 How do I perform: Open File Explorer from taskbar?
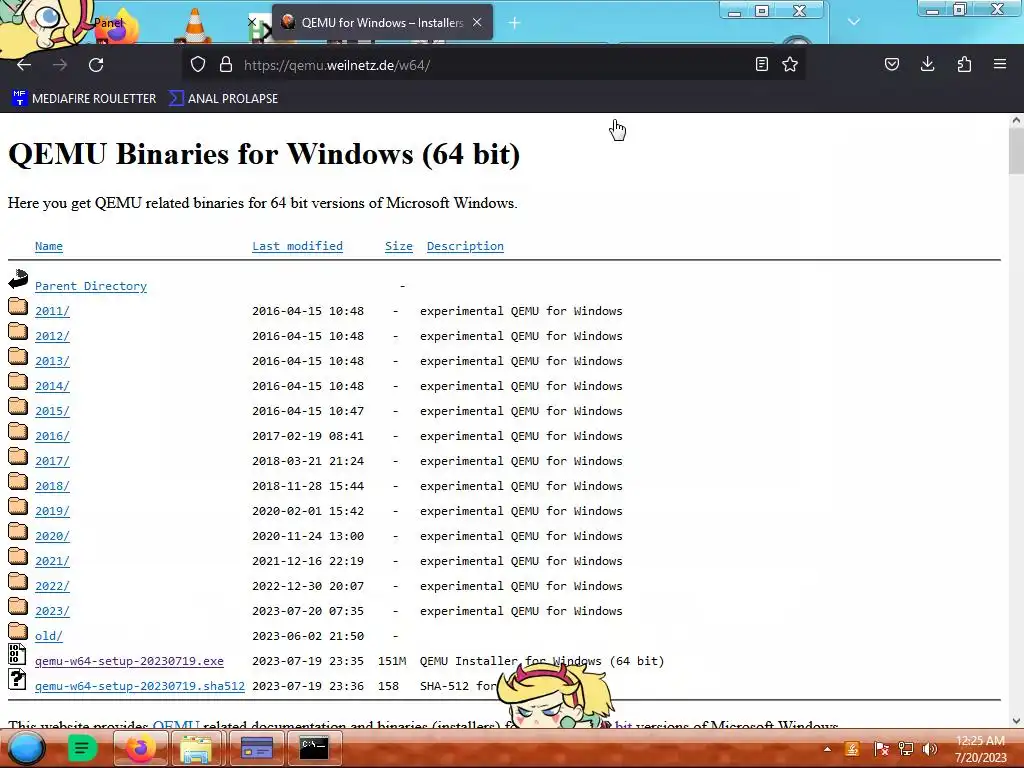(x=196, y=748)
